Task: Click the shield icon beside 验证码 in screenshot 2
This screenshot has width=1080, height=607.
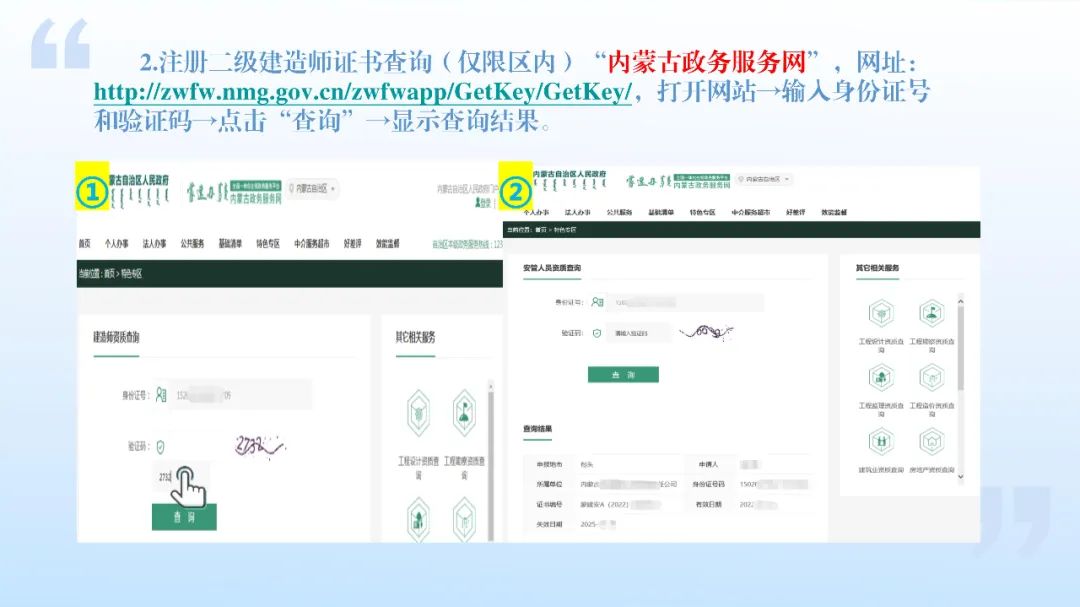Action: [596, 333]
